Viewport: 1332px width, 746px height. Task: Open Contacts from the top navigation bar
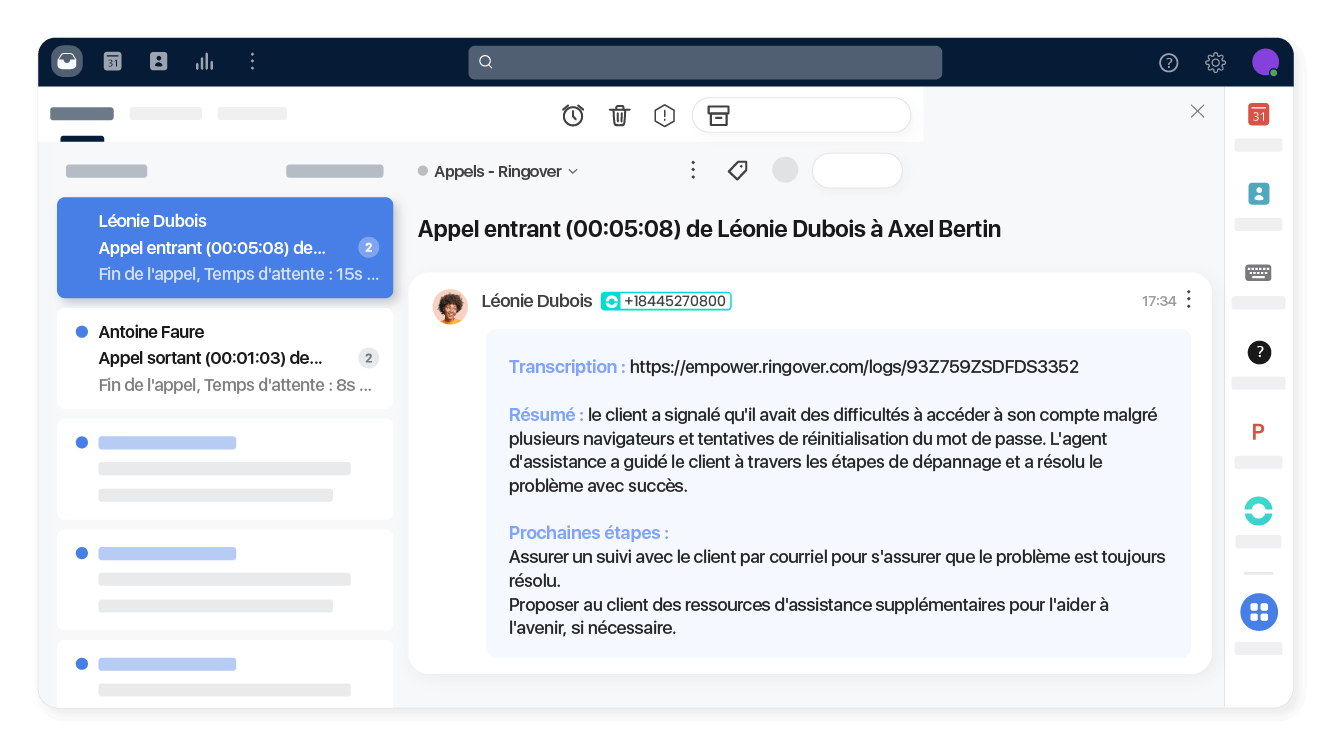(158, 61)
